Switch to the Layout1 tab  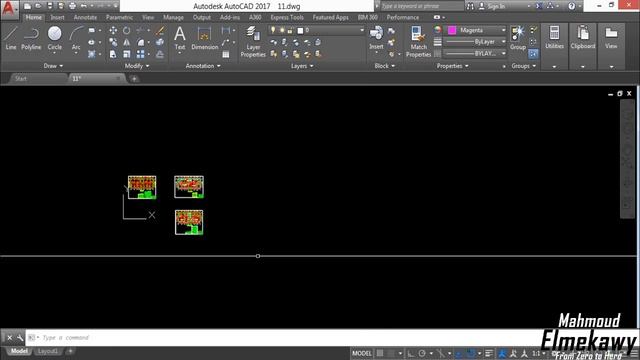coord(48,351)
